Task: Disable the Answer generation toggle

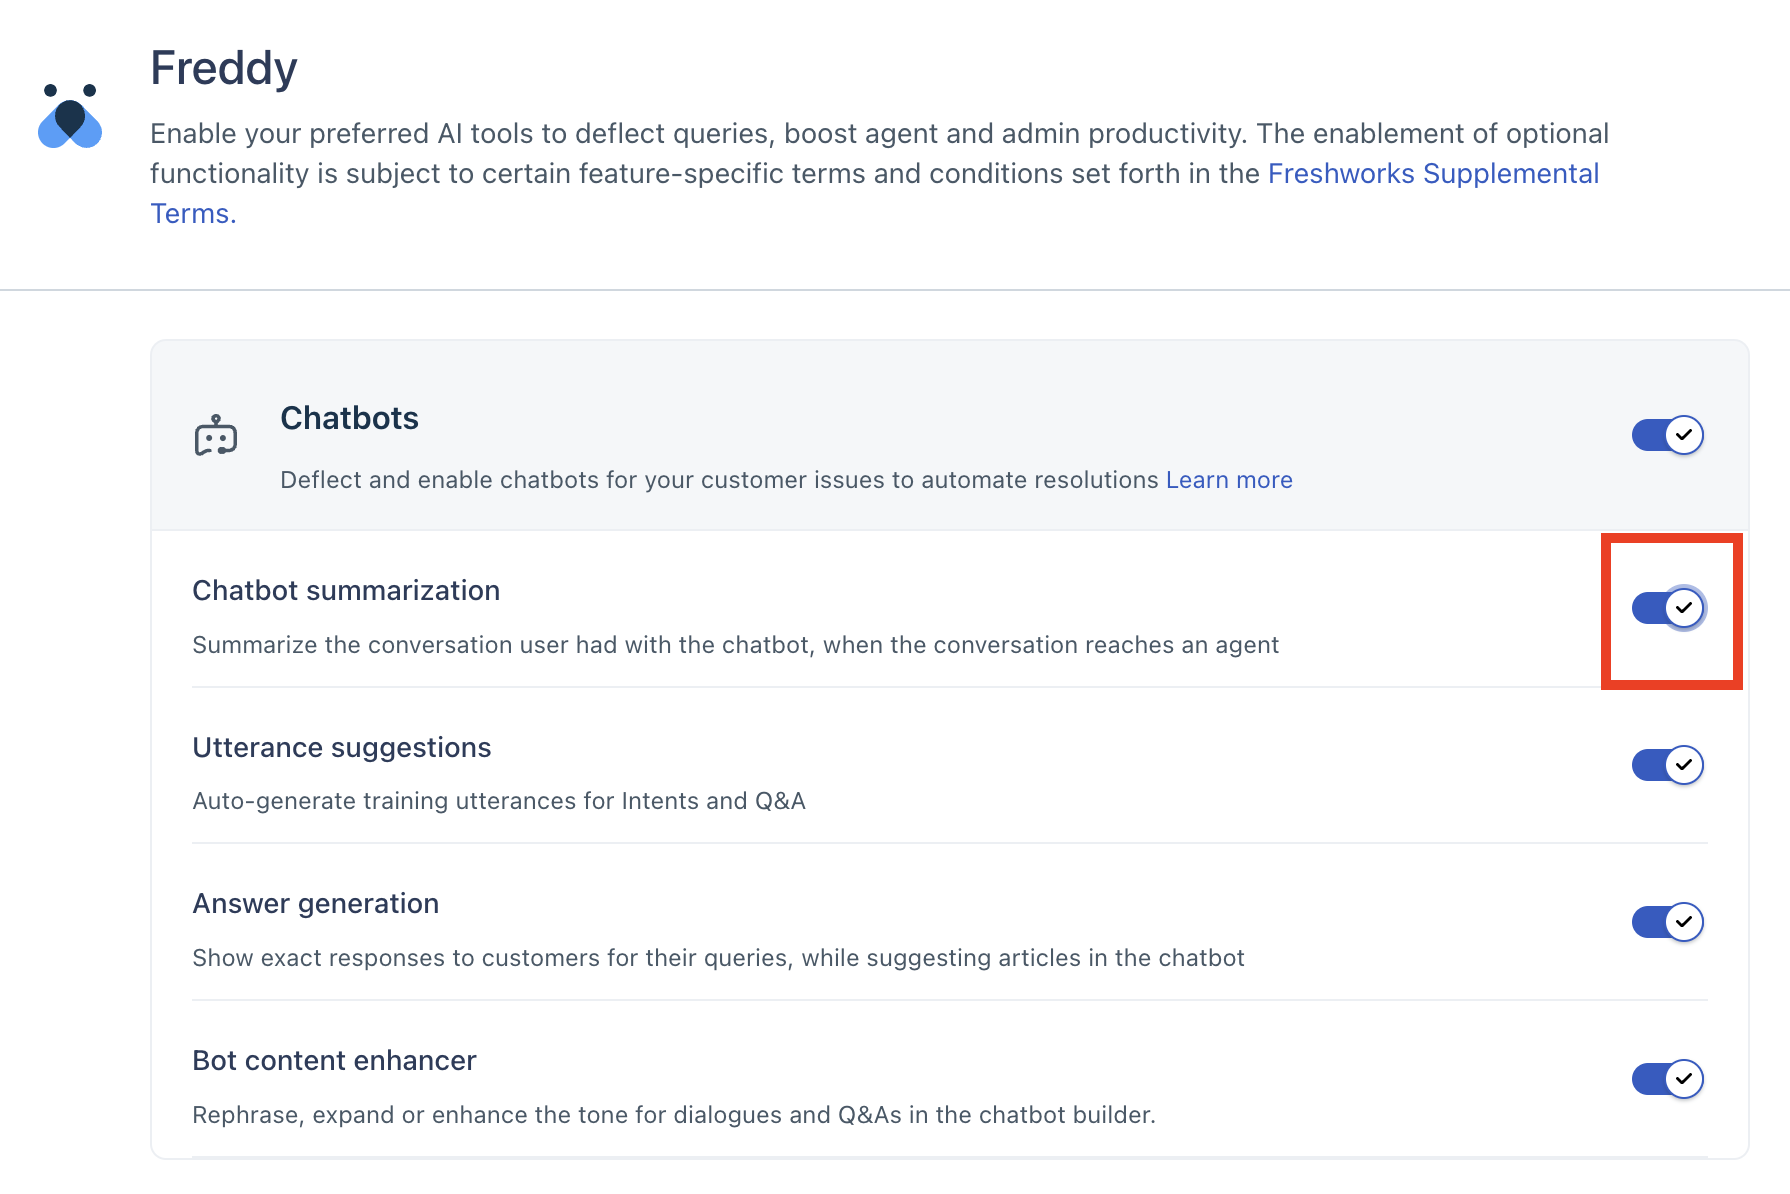Action: pyautogui.click(x=1667, y=922)
